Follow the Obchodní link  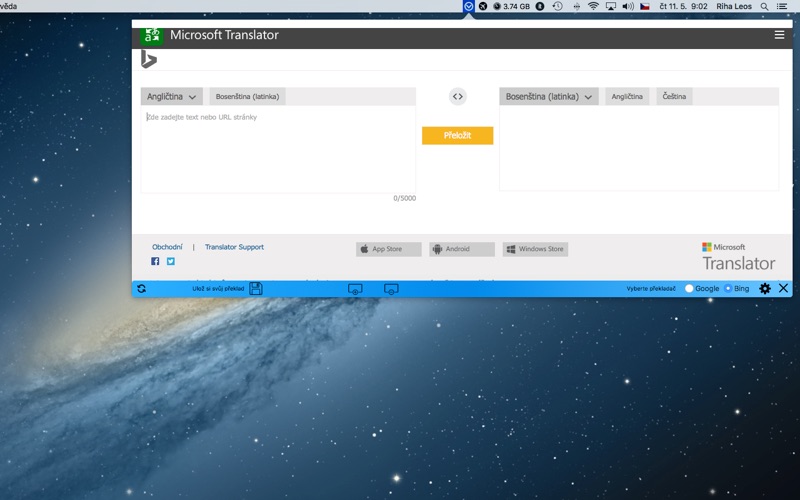click(x=167, y=247)
